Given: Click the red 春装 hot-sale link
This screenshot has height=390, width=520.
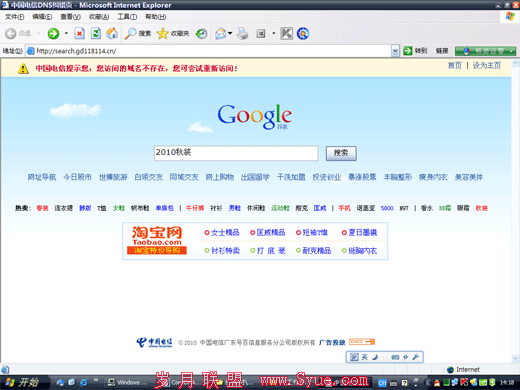Looking at the screenshot, I should [42, 208].
